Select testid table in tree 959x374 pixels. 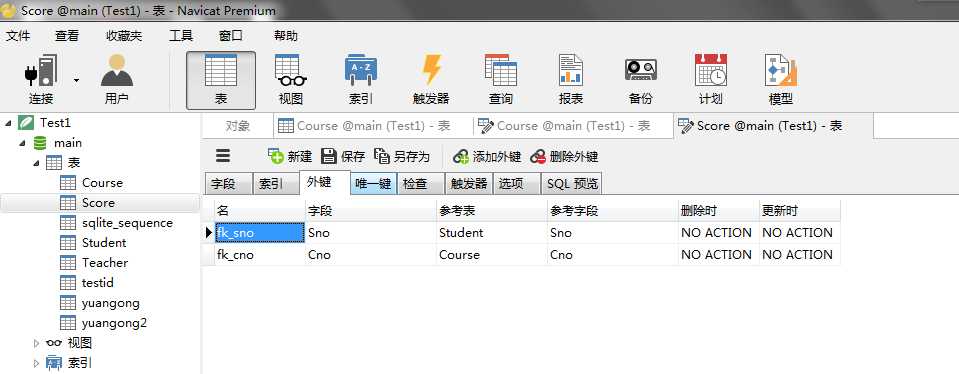point(97,283)
